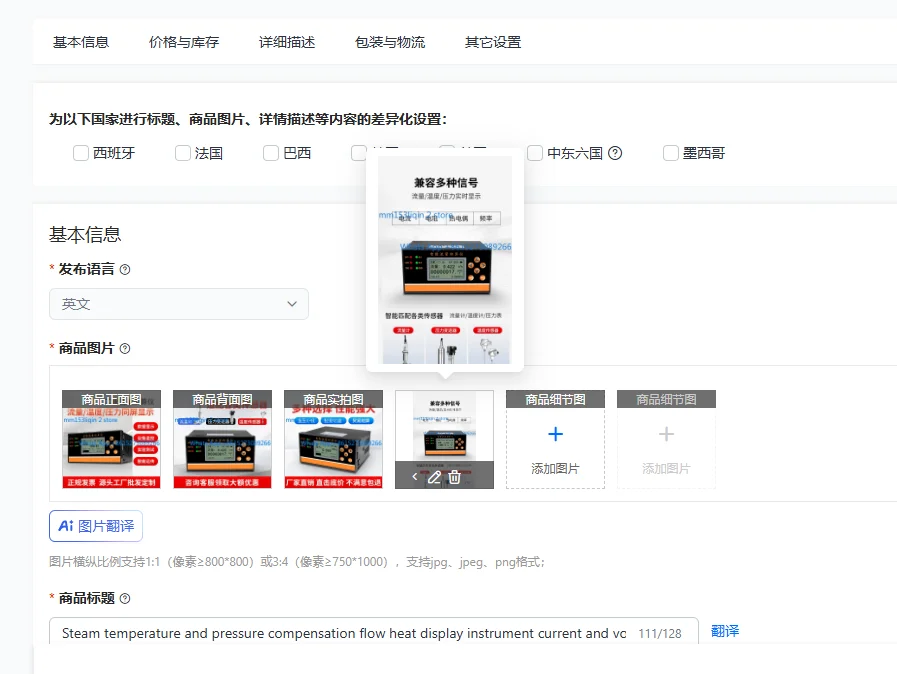Click the 111/128 character counter

tap(660, 634)
